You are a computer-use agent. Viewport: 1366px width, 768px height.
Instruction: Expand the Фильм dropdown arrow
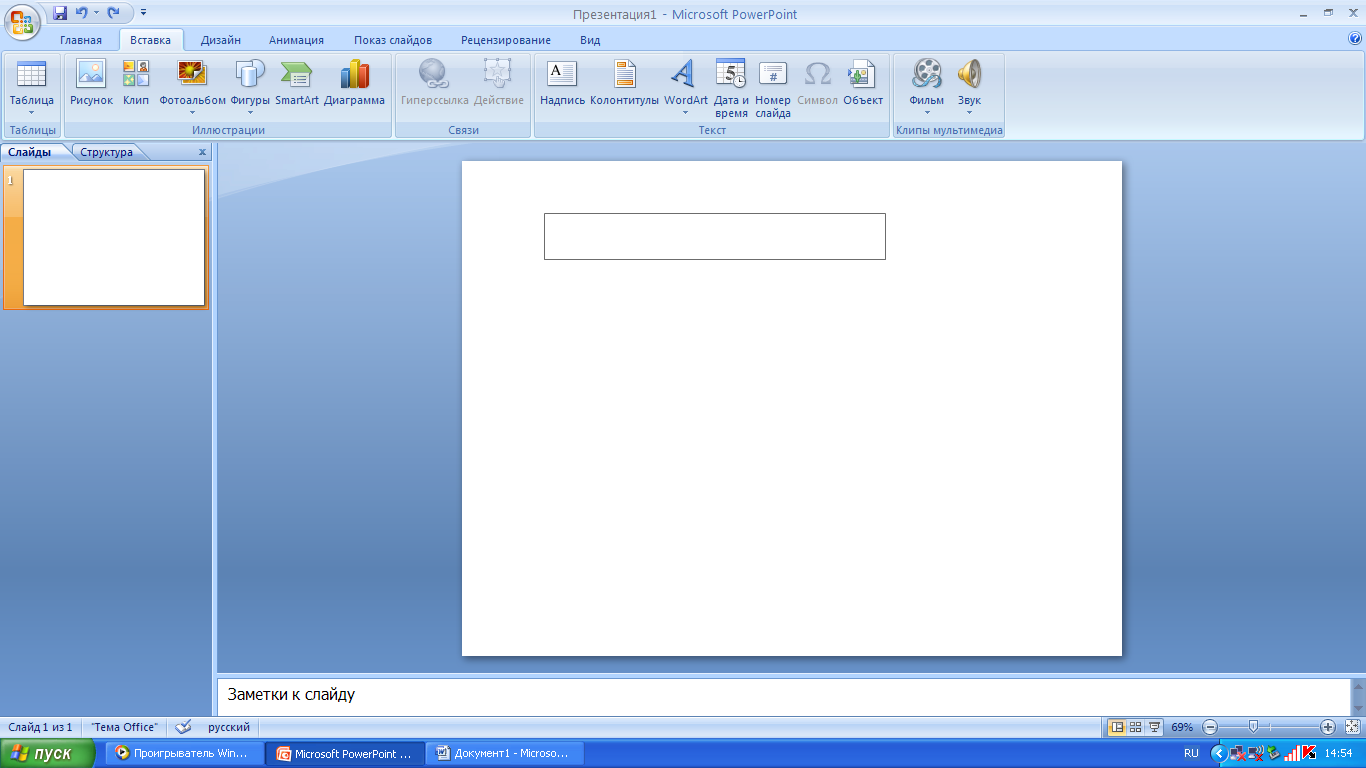(927, 113)
